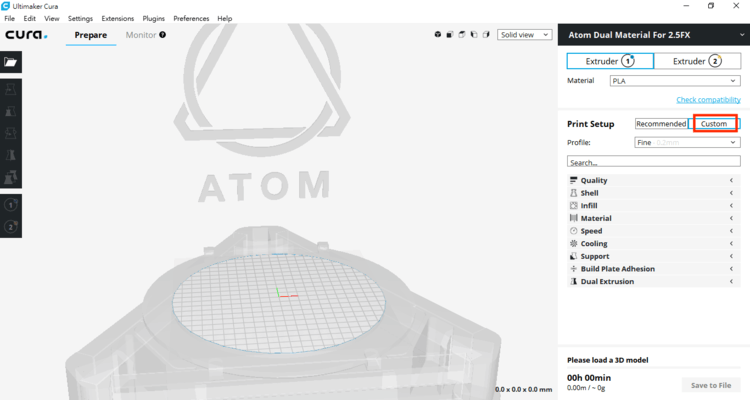Open the Settings menu
The image size is (750, 400).
(80, 18)
